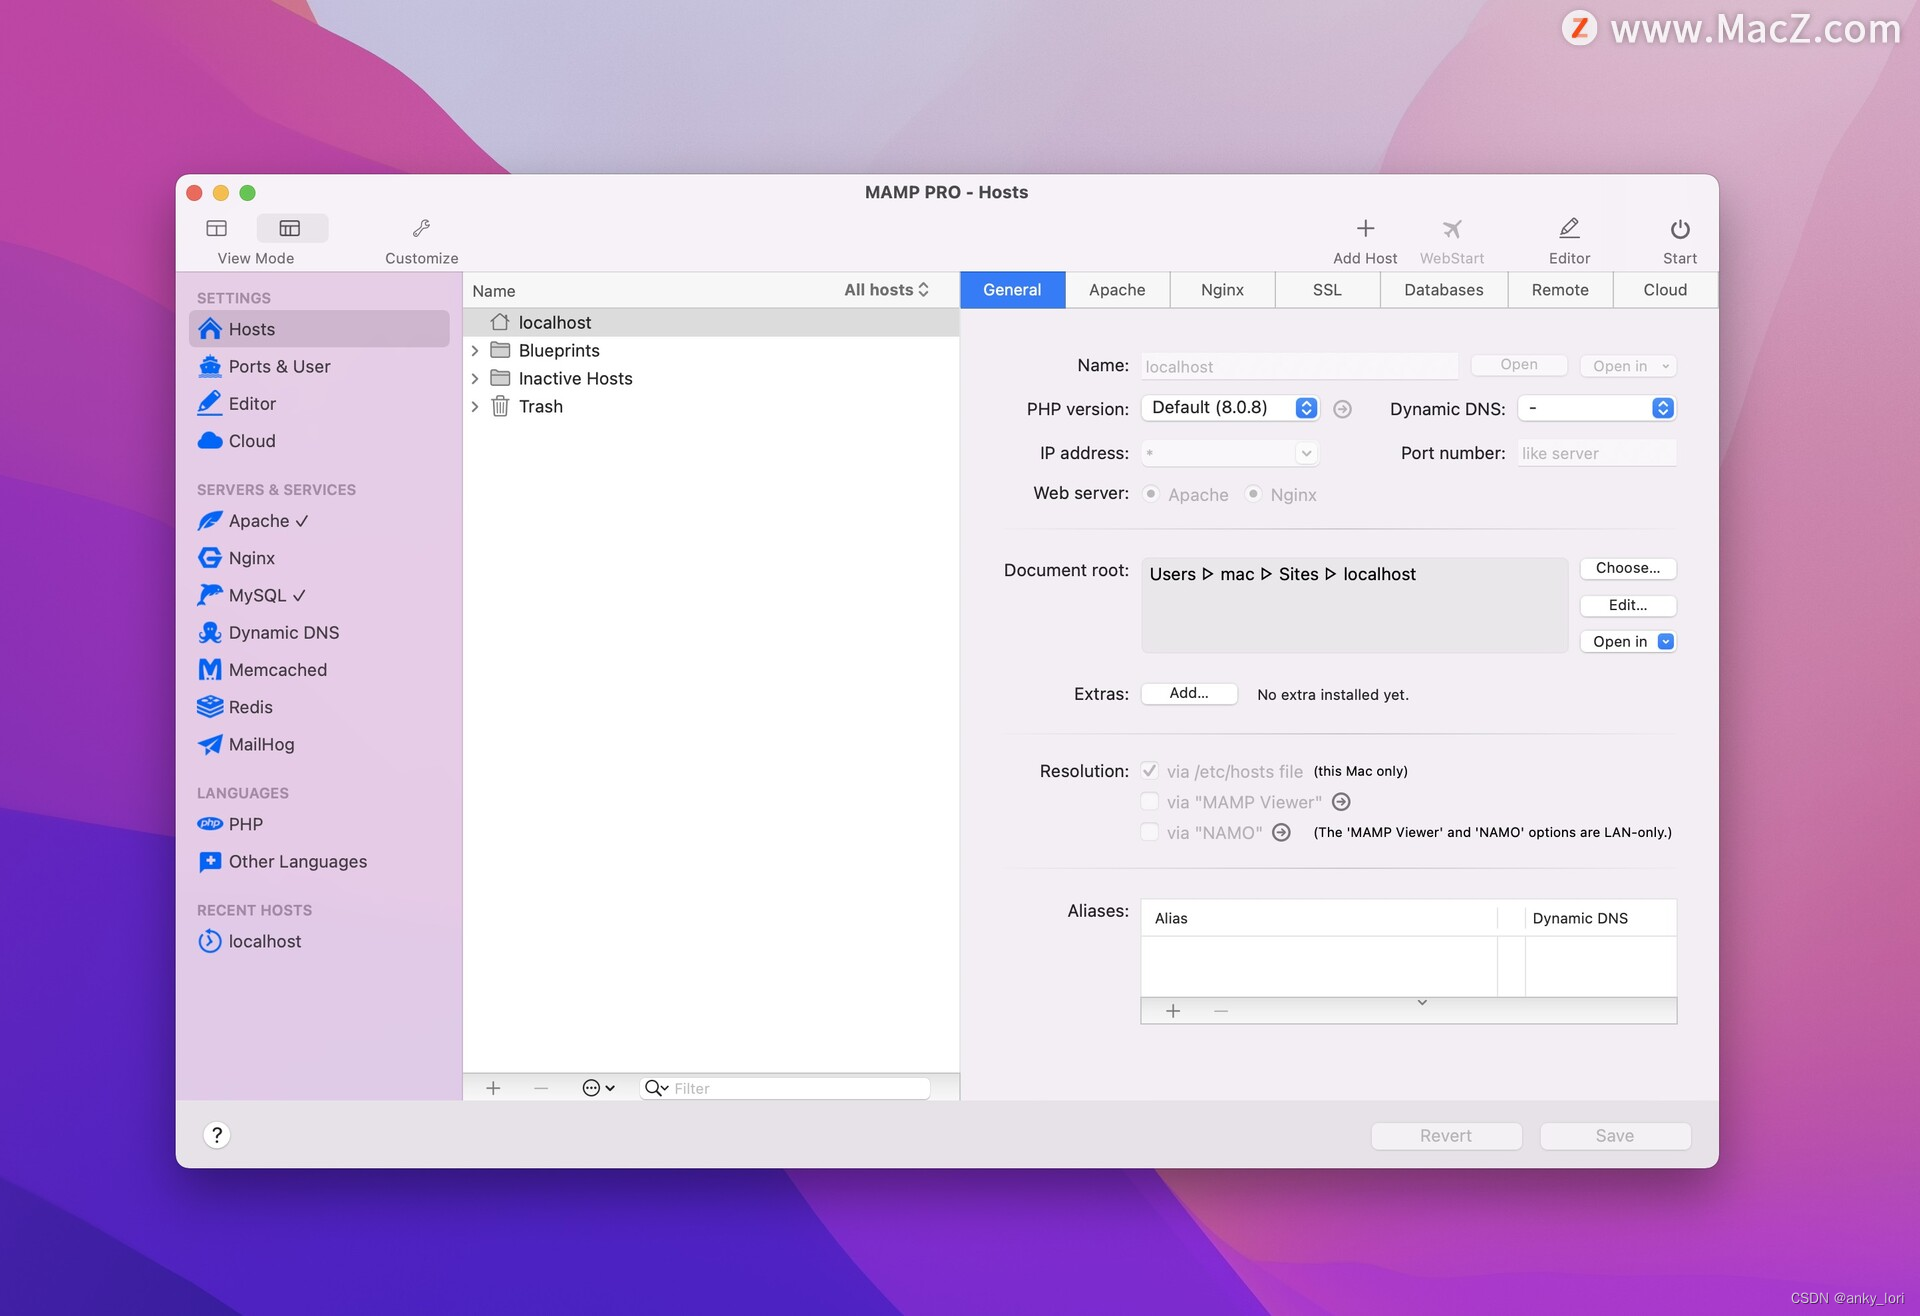The image size is (1920, 1316).
Task: Click Choose for document root
Action: click(1627, 568)
